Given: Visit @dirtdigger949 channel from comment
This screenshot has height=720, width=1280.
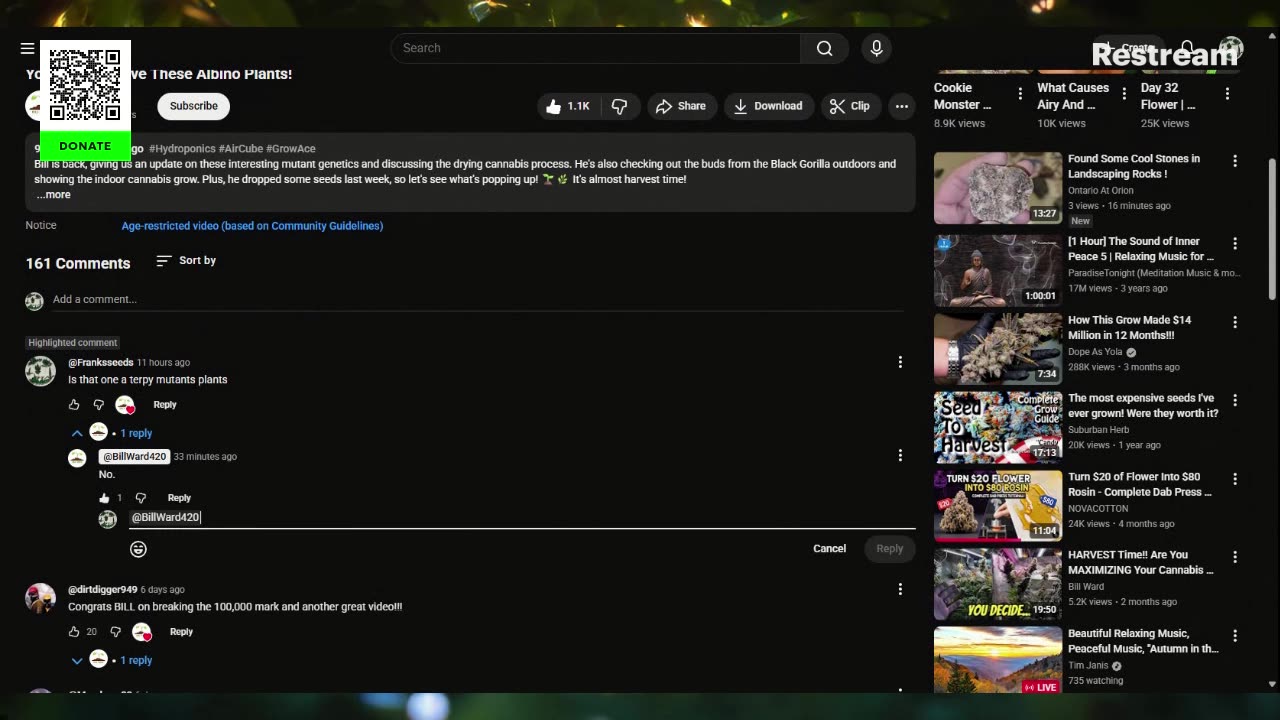Looking at the screenshot, I should 102,590.
